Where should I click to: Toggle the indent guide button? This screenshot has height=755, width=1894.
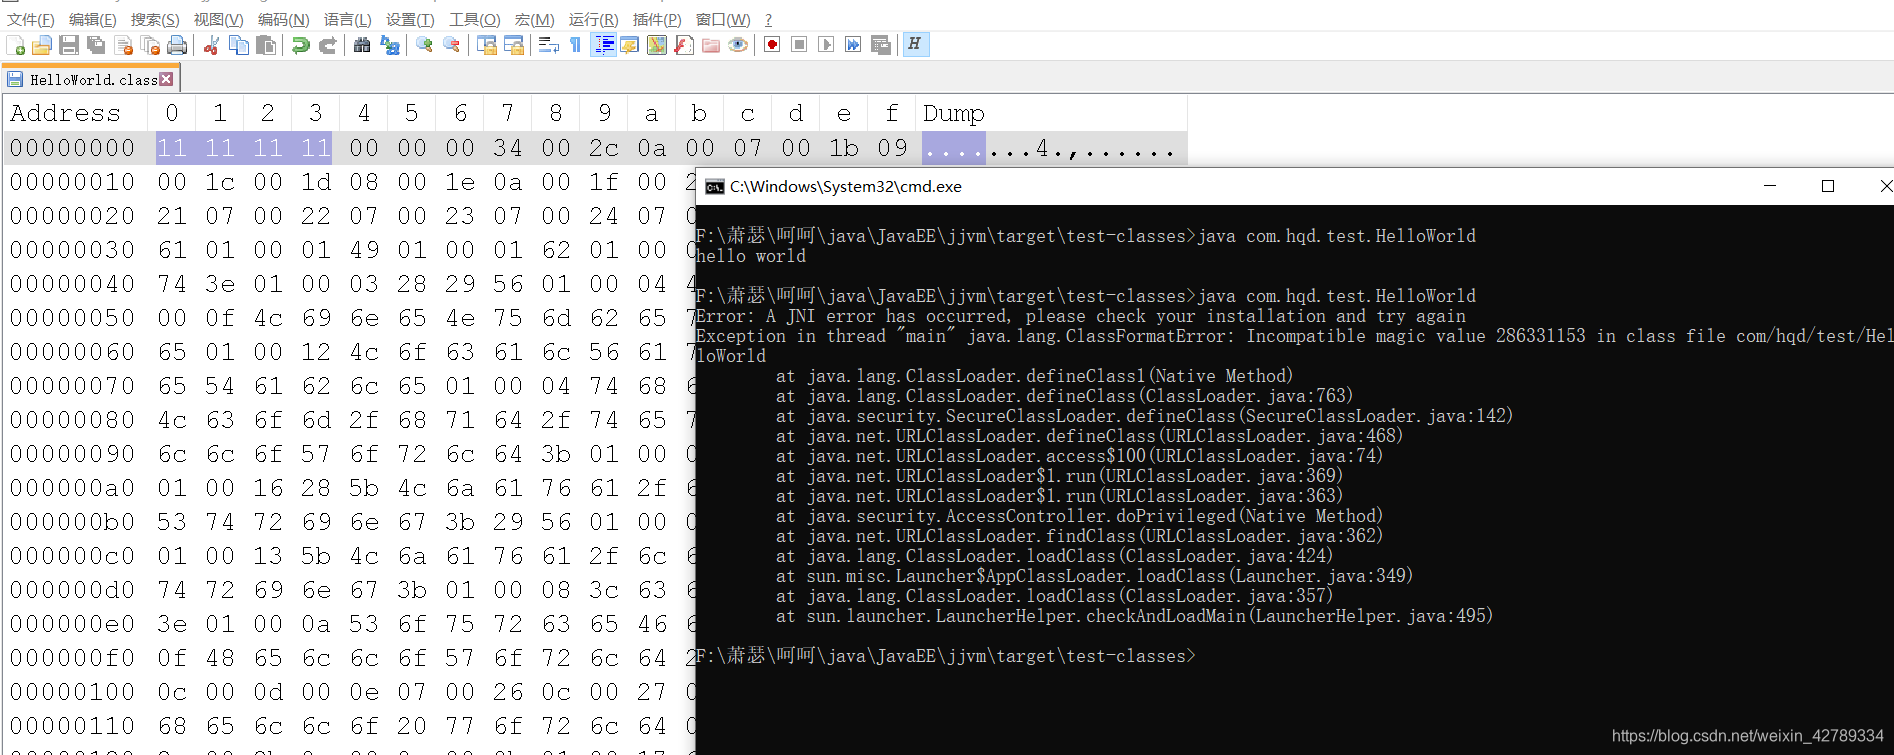pos(603,45)
